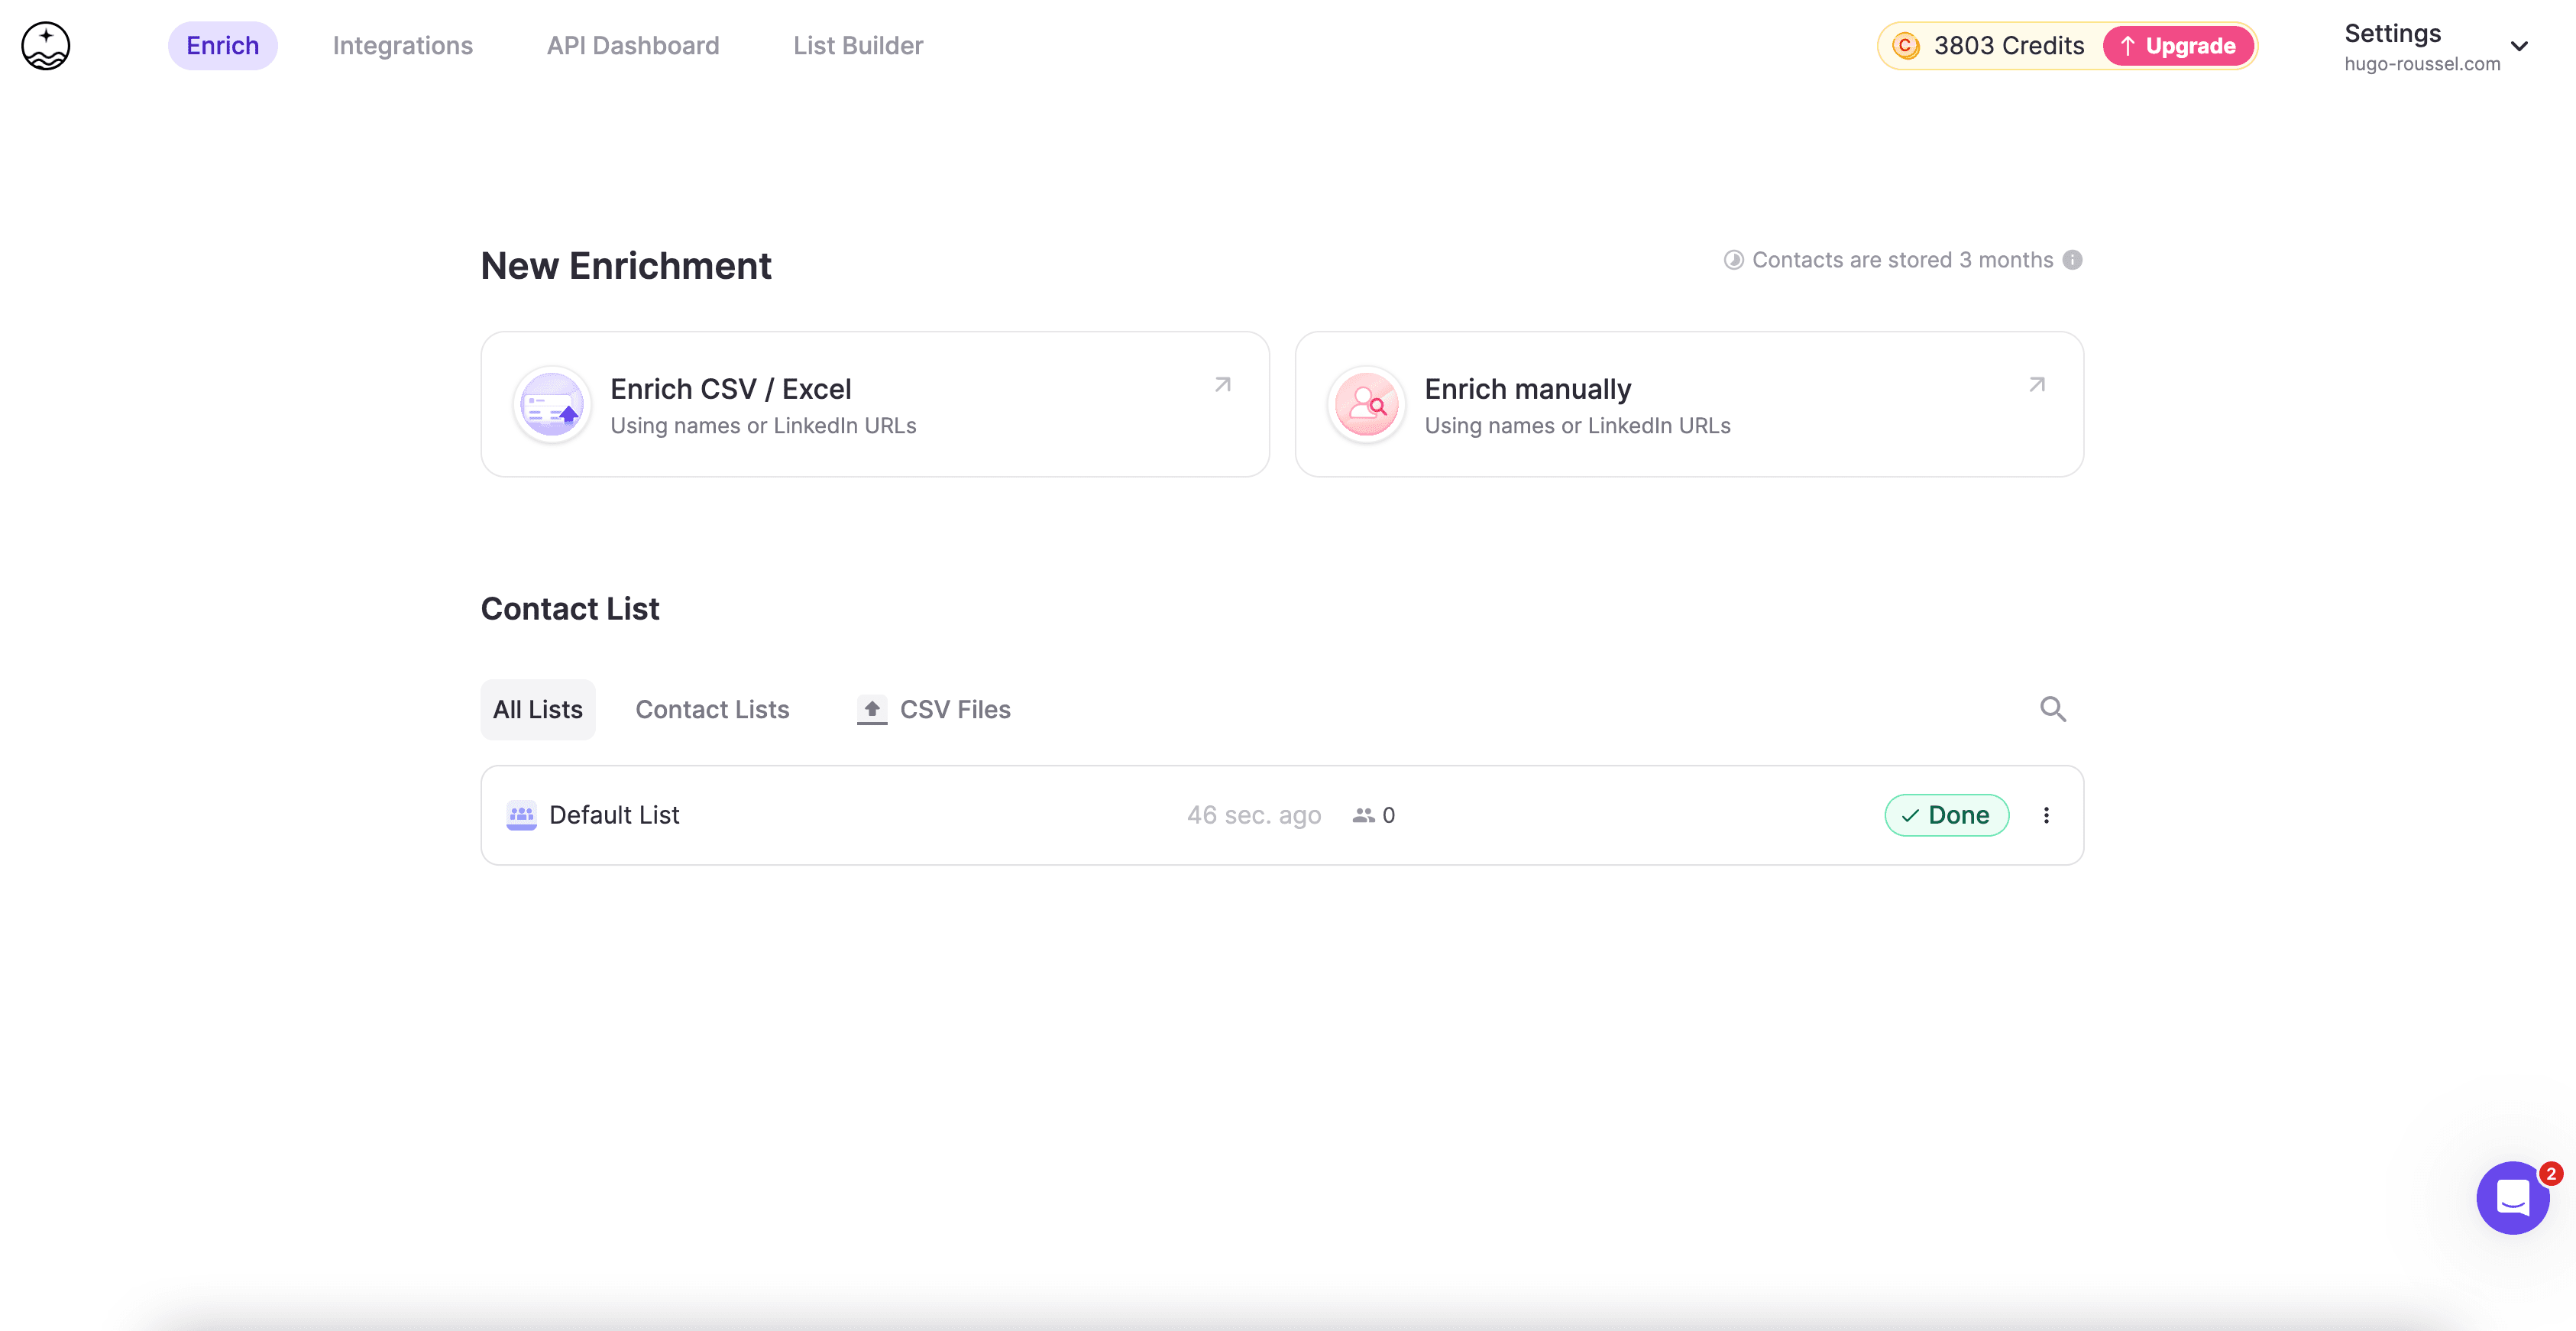The height and width of the screenshot is (1331, 2576).
Task: Select the Enrich manually card
Action: (1689, 404)
